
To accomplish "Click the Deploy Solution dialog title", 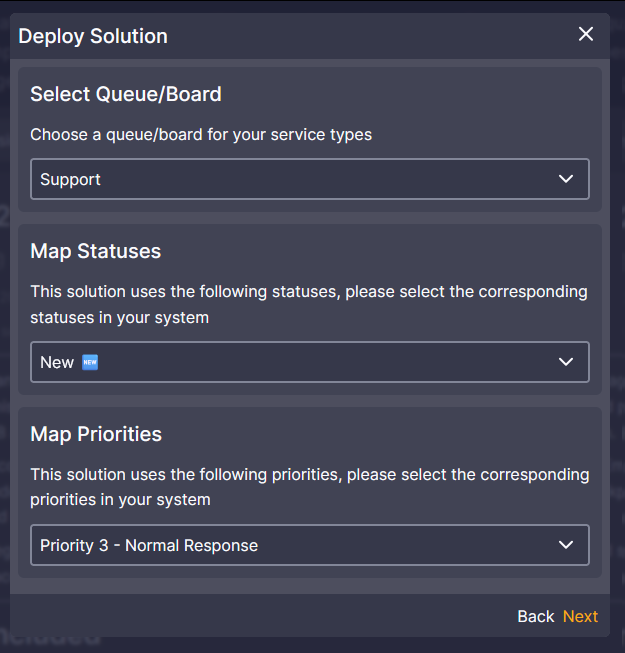I will pos(93,37).
